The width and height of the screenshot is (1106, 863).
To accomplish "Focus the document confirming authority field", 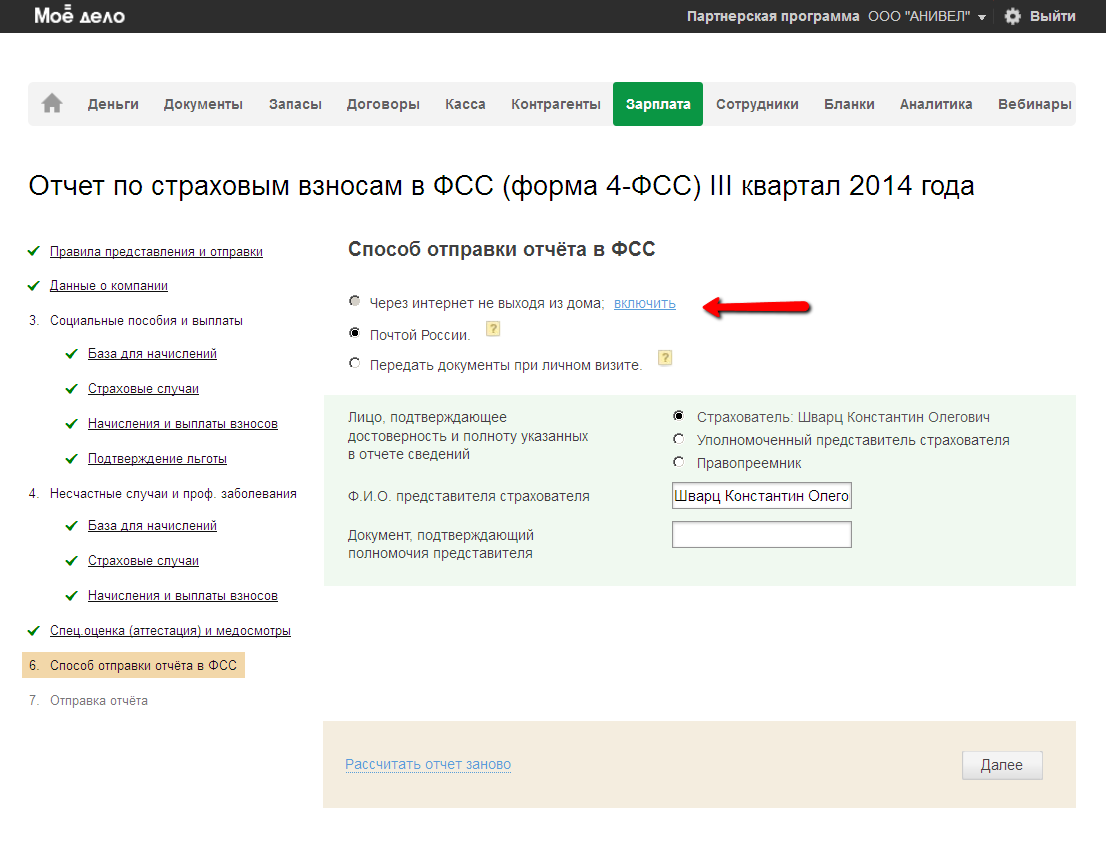I will [761, 535].
